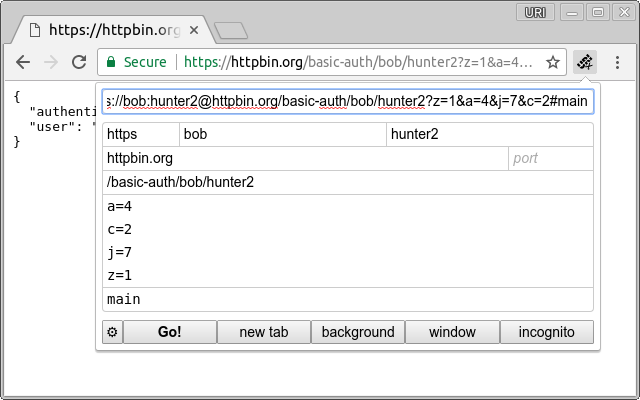The width and height of the screenshot is (640, 400).
Task: Reload the page with refresh icon
Action: point(79,62)
